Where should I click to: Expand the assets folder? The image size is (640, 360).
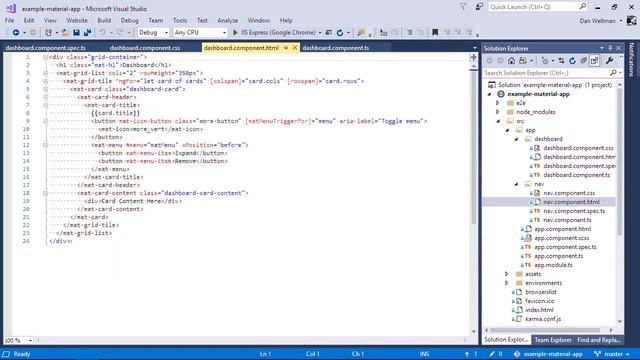(507, 274)
